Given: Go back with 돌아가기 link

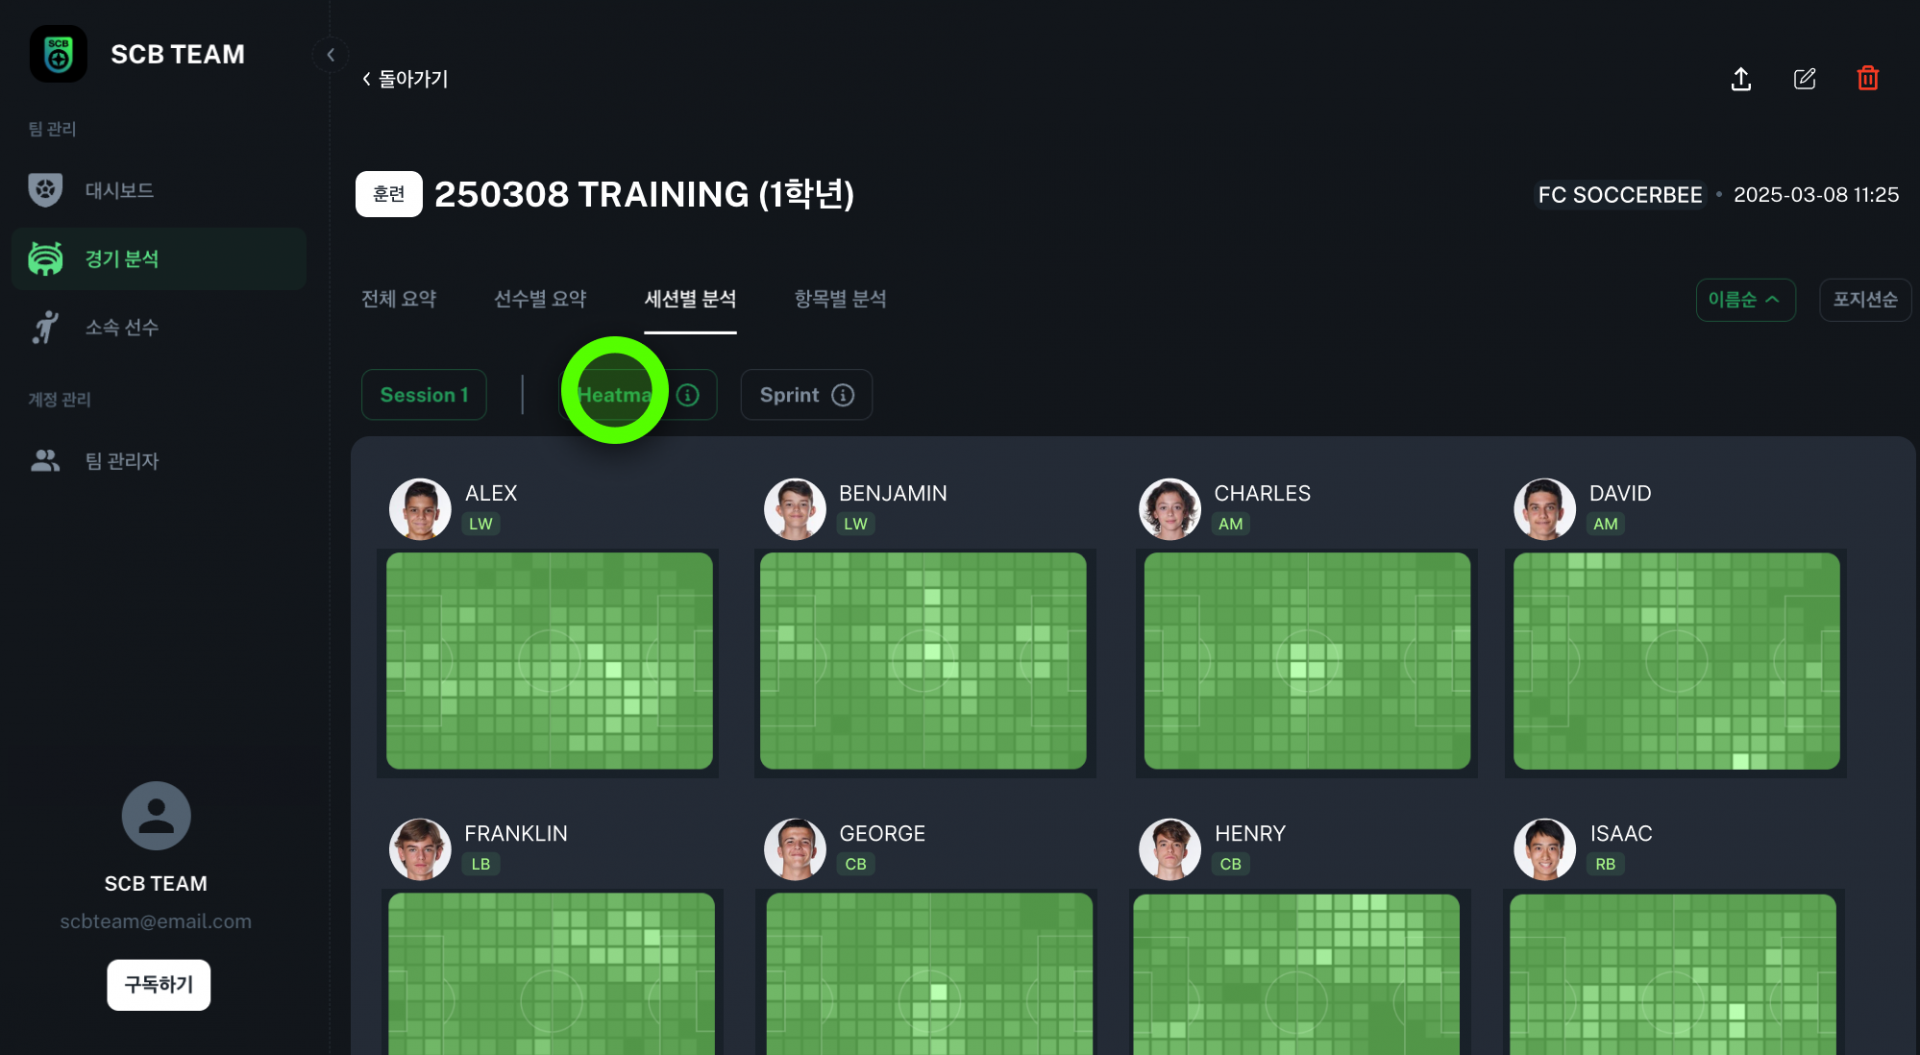Looking at the screenshot, I should pyautogui.click(x=405, y=79).
